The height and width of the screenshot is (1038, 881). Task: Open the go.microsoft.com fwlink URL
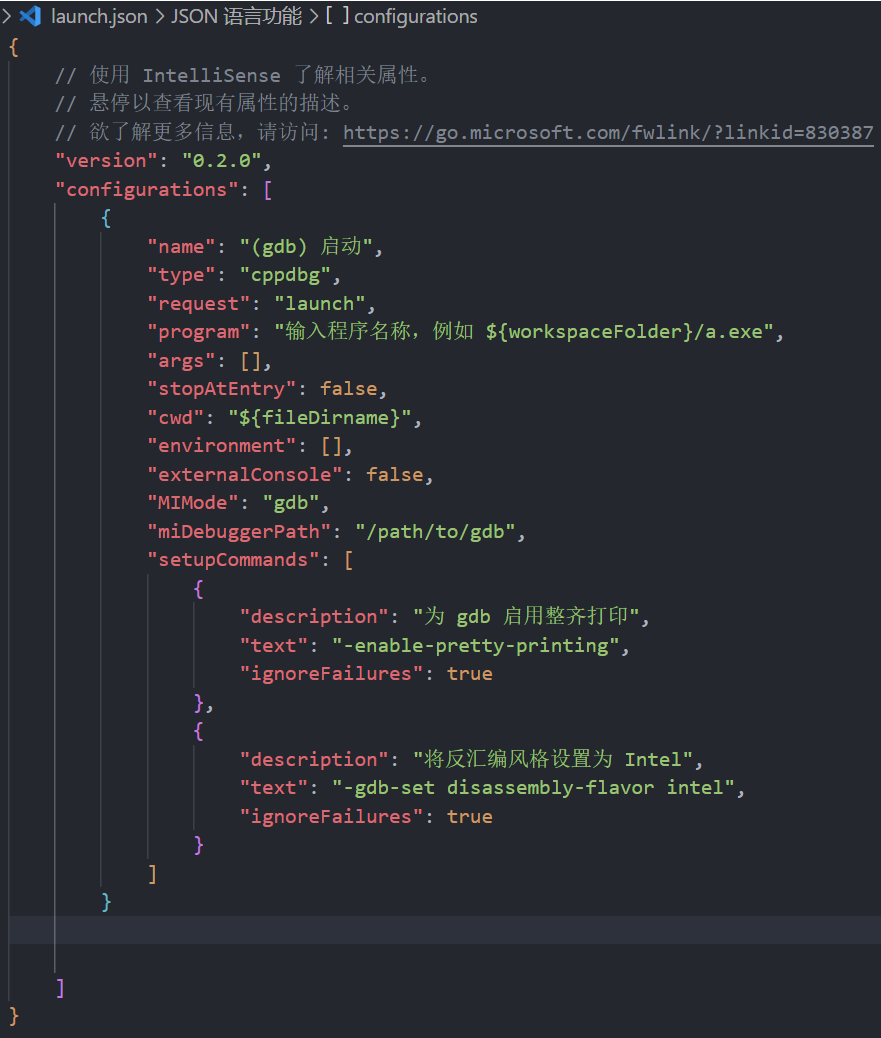click(x=608, y=132)
